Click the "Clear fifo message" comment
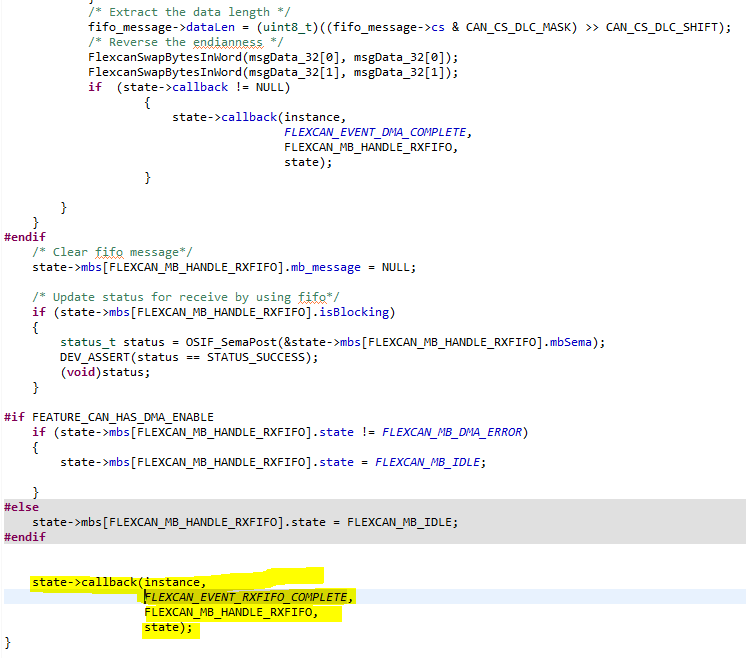Viewport: 746px width, 658px height. (112, 252)
